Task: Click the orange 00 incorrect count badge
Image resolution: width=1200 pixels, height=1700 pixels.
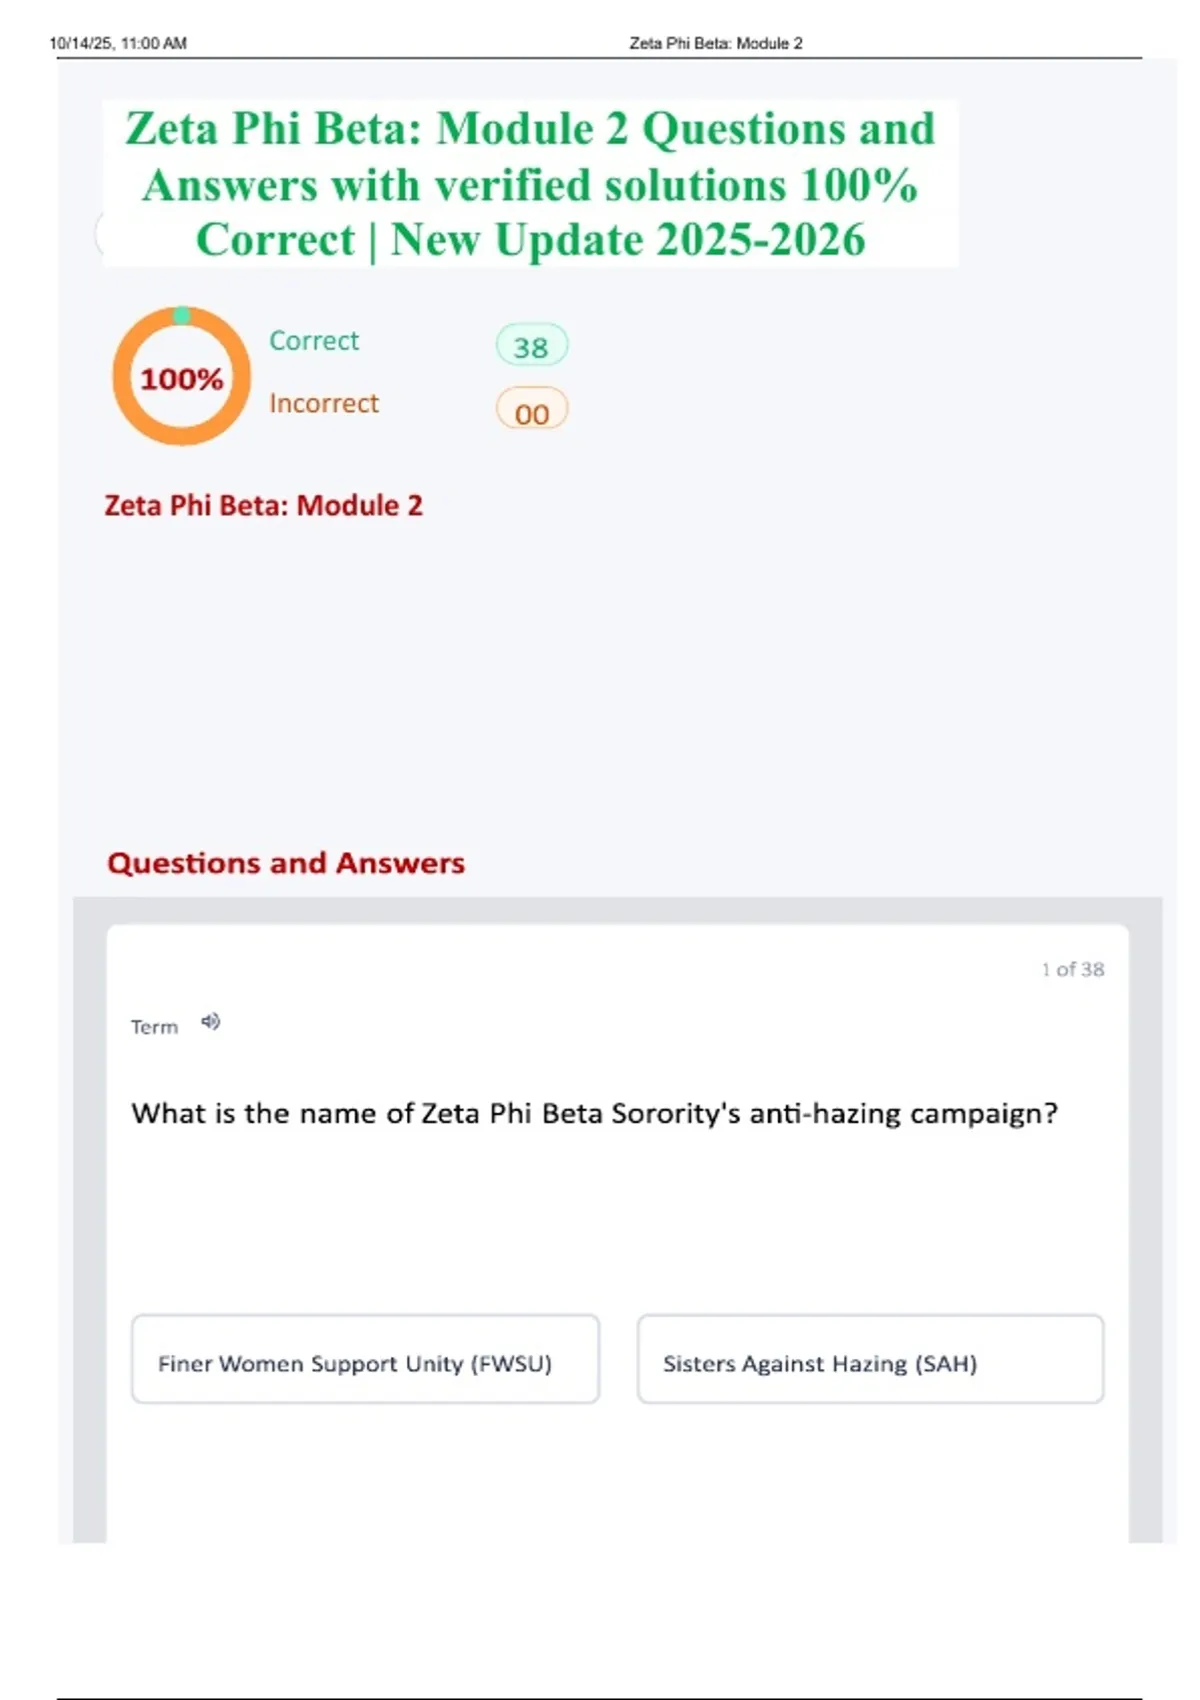Action: (531, 410)
